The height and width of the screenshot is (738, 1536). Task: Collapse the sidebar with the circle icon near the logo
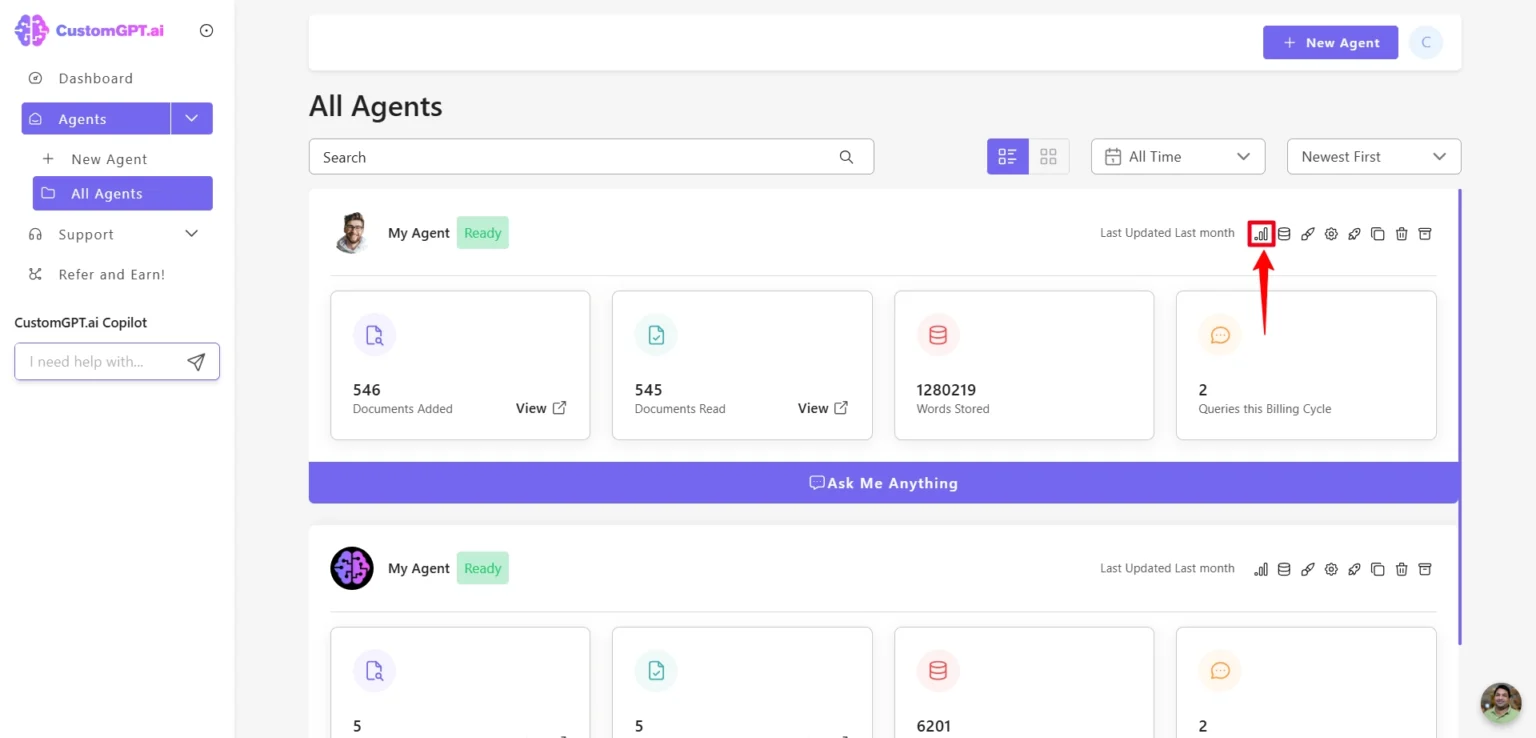tap(206, 31)
